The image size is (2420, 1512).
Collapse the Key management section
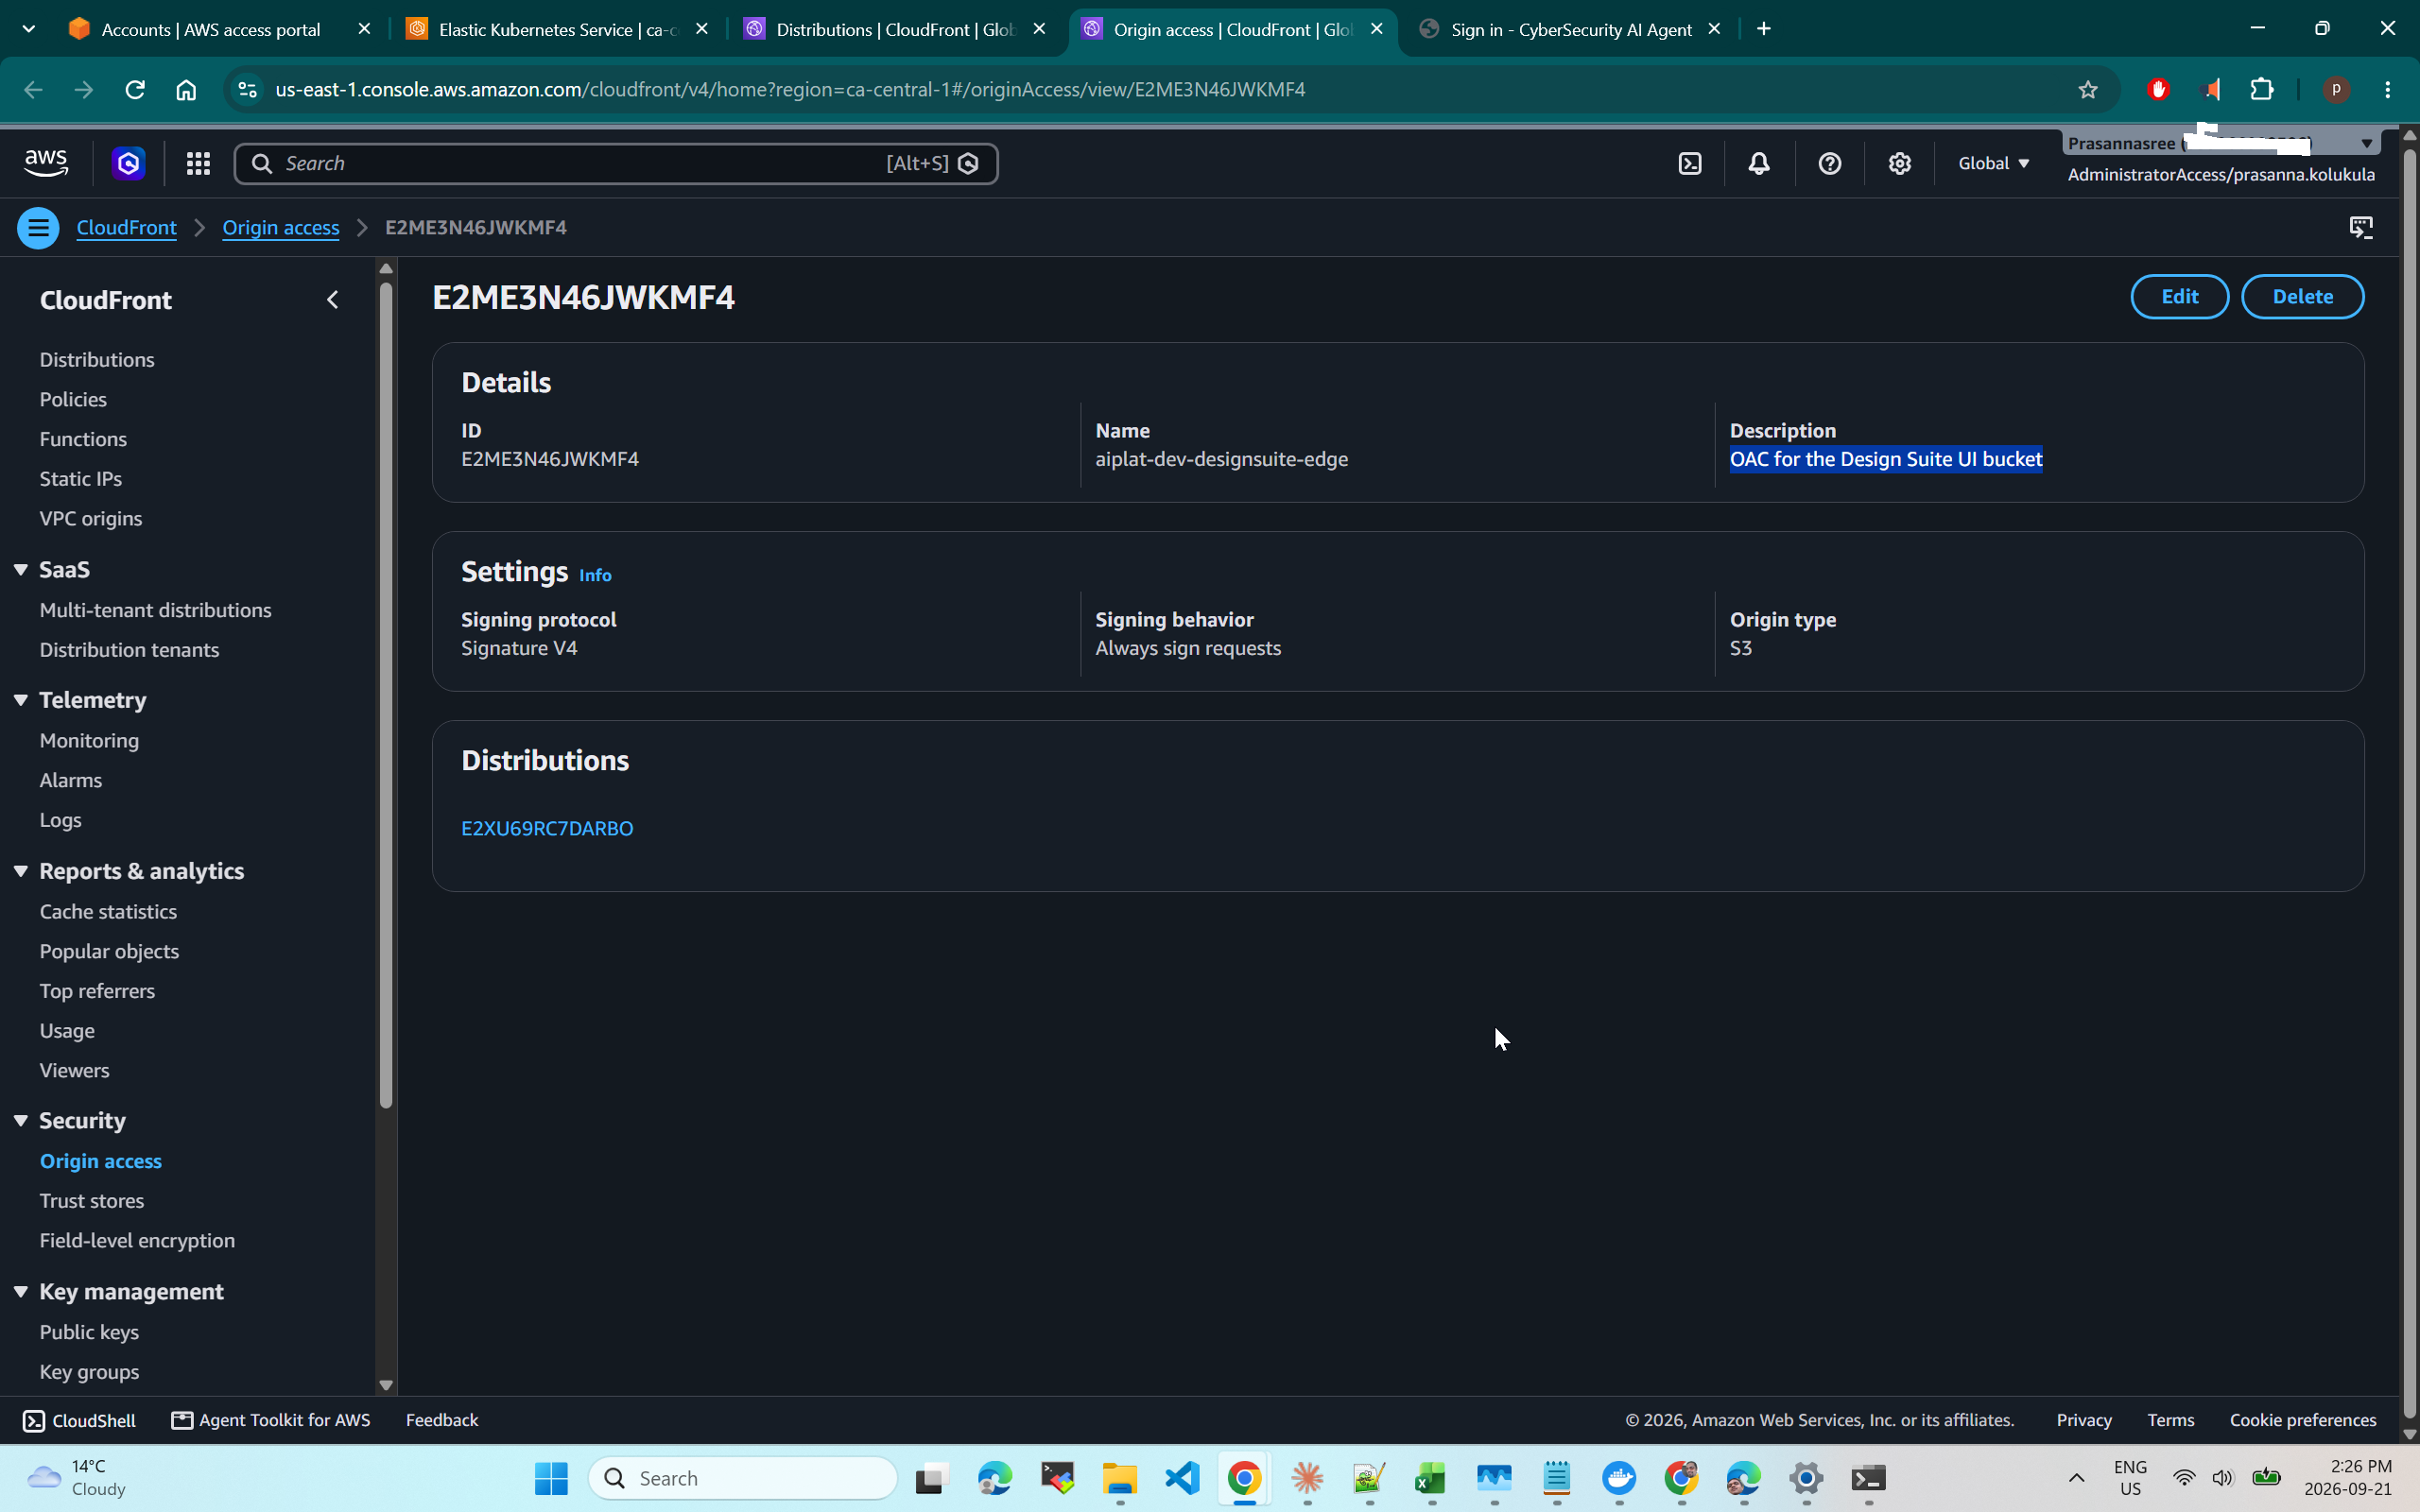click(x=20, y=1292)
